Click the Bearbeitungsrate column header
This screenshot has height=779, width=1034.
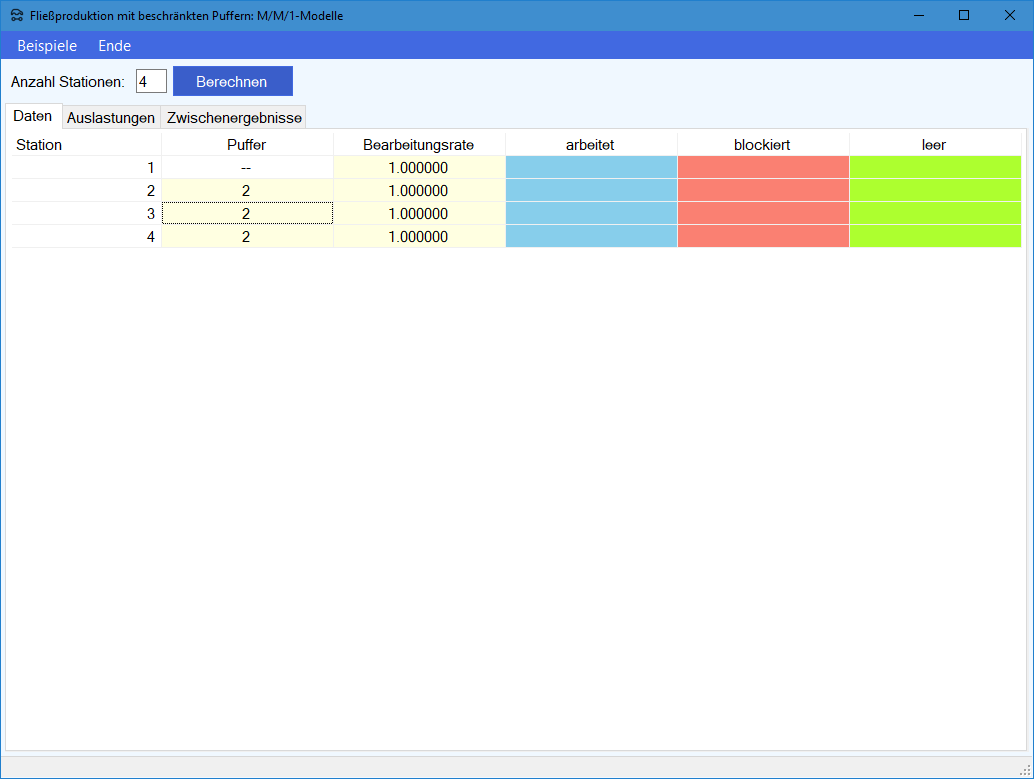click(418, 145)
